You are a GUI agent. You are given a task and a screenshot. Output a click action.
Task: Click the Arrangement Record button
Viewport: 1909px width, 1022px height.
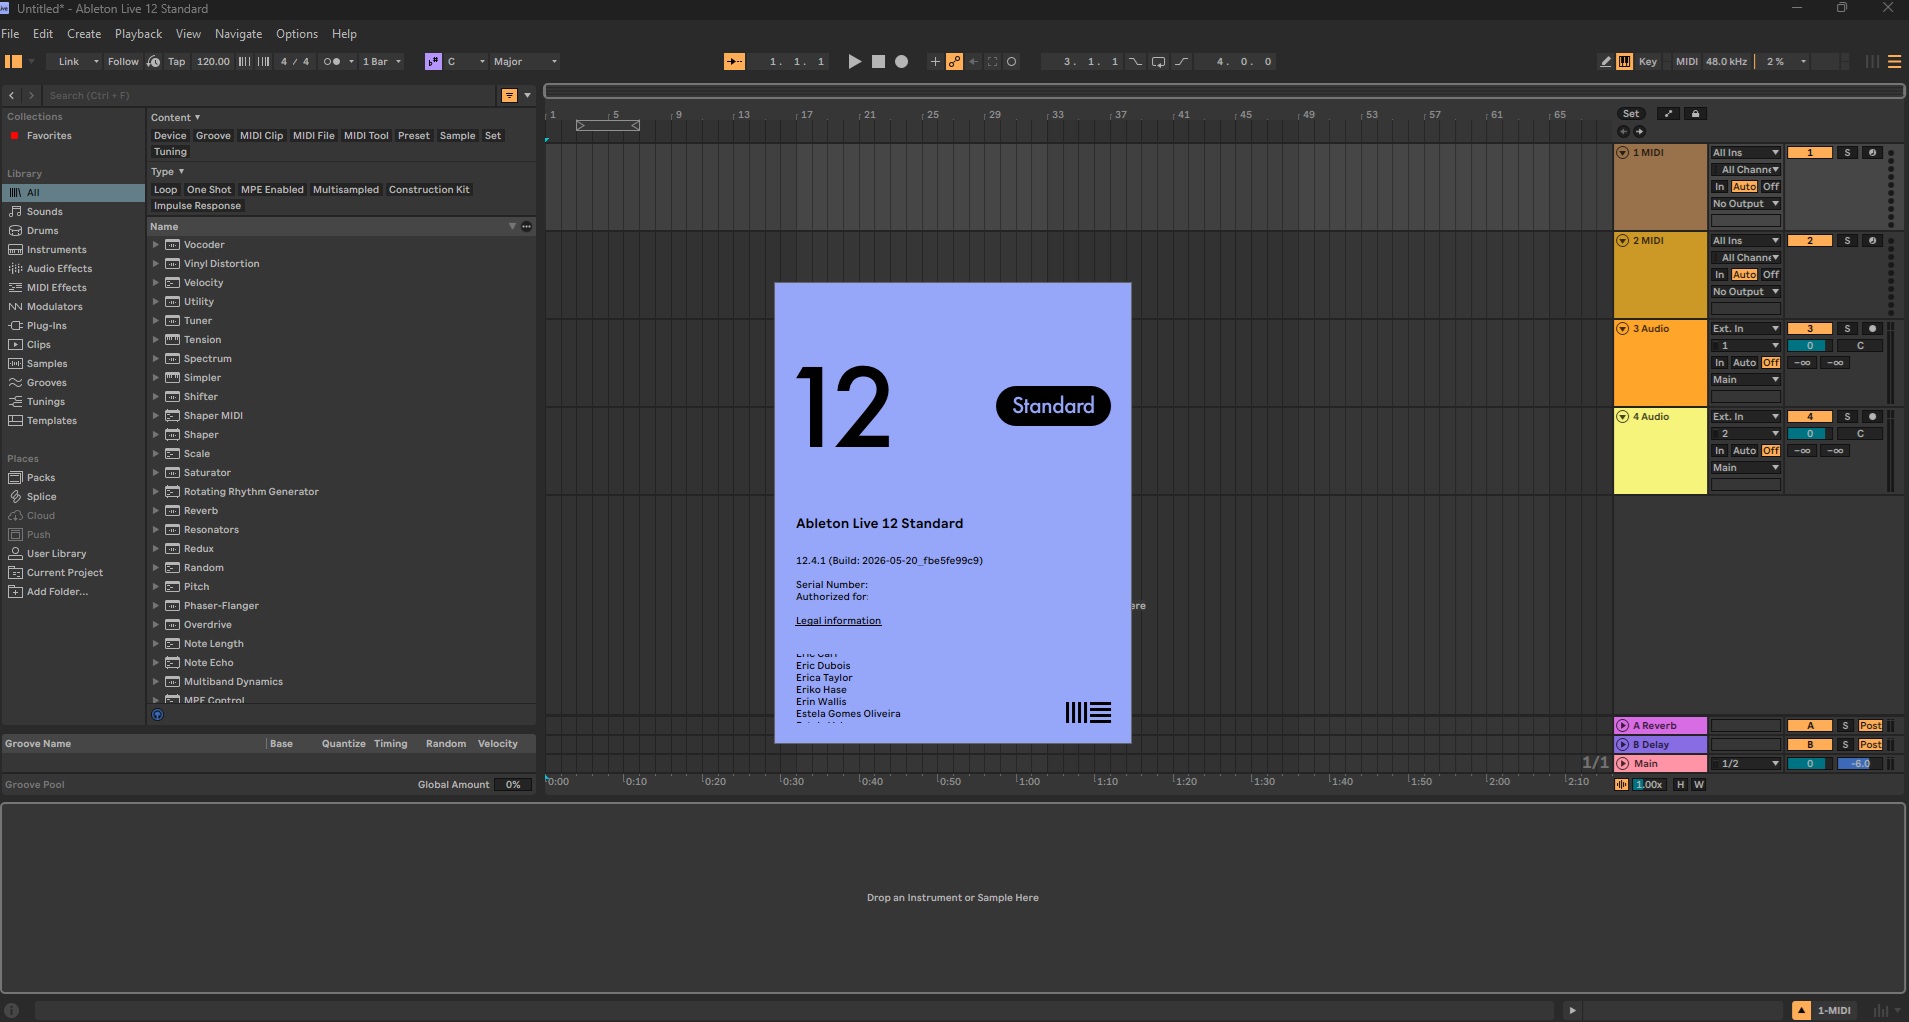coord(901,62)
